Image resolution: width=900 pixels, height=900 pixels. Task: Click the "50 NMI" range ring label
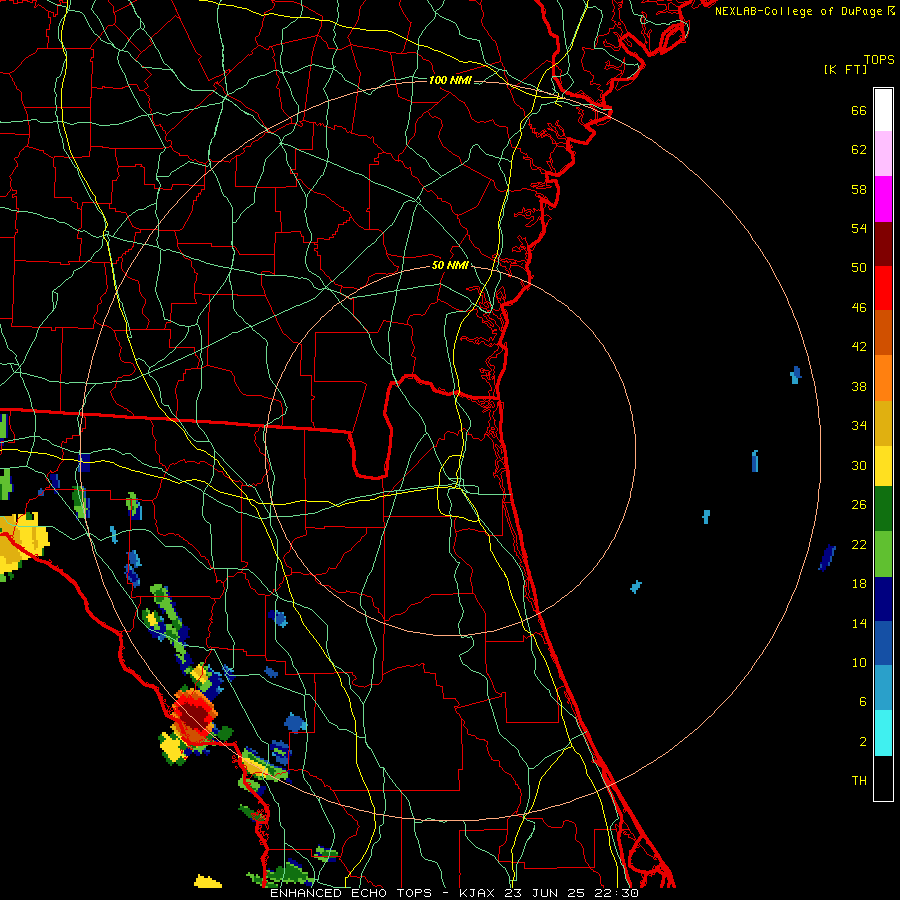click(x=450, y=265)
